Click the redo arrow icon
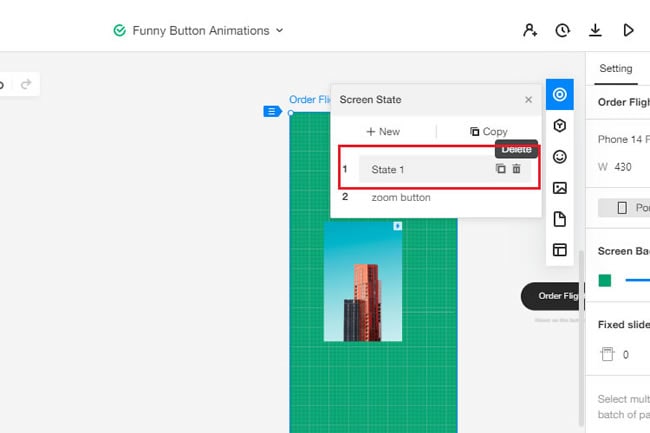Image resolution: width=650 pixels, height=433 pixels. (x=26, y=84)
